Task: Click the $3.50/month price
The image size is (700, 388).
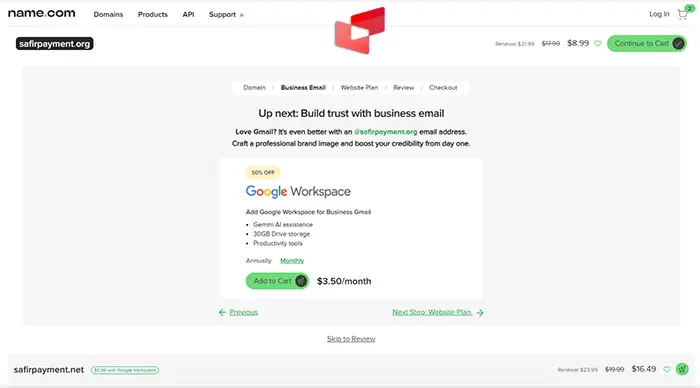Action: 344,281
